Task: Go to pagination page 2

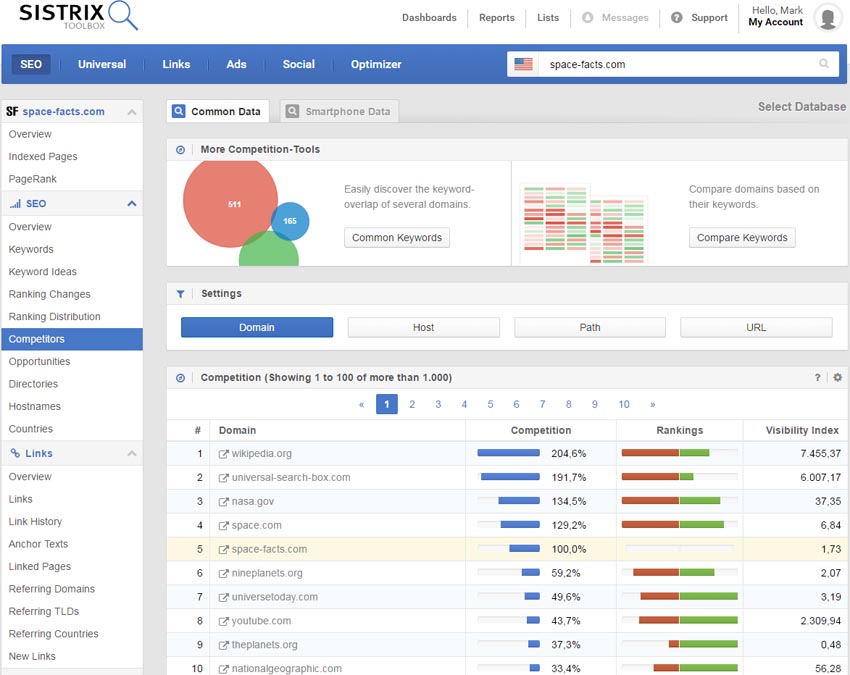Action: click(x=412, y=404)
